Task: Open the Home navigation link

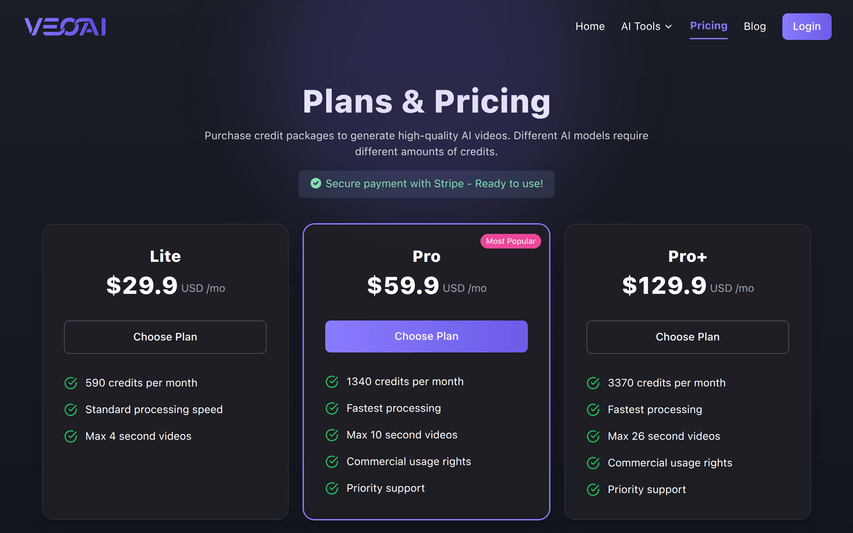Action: 590,27
